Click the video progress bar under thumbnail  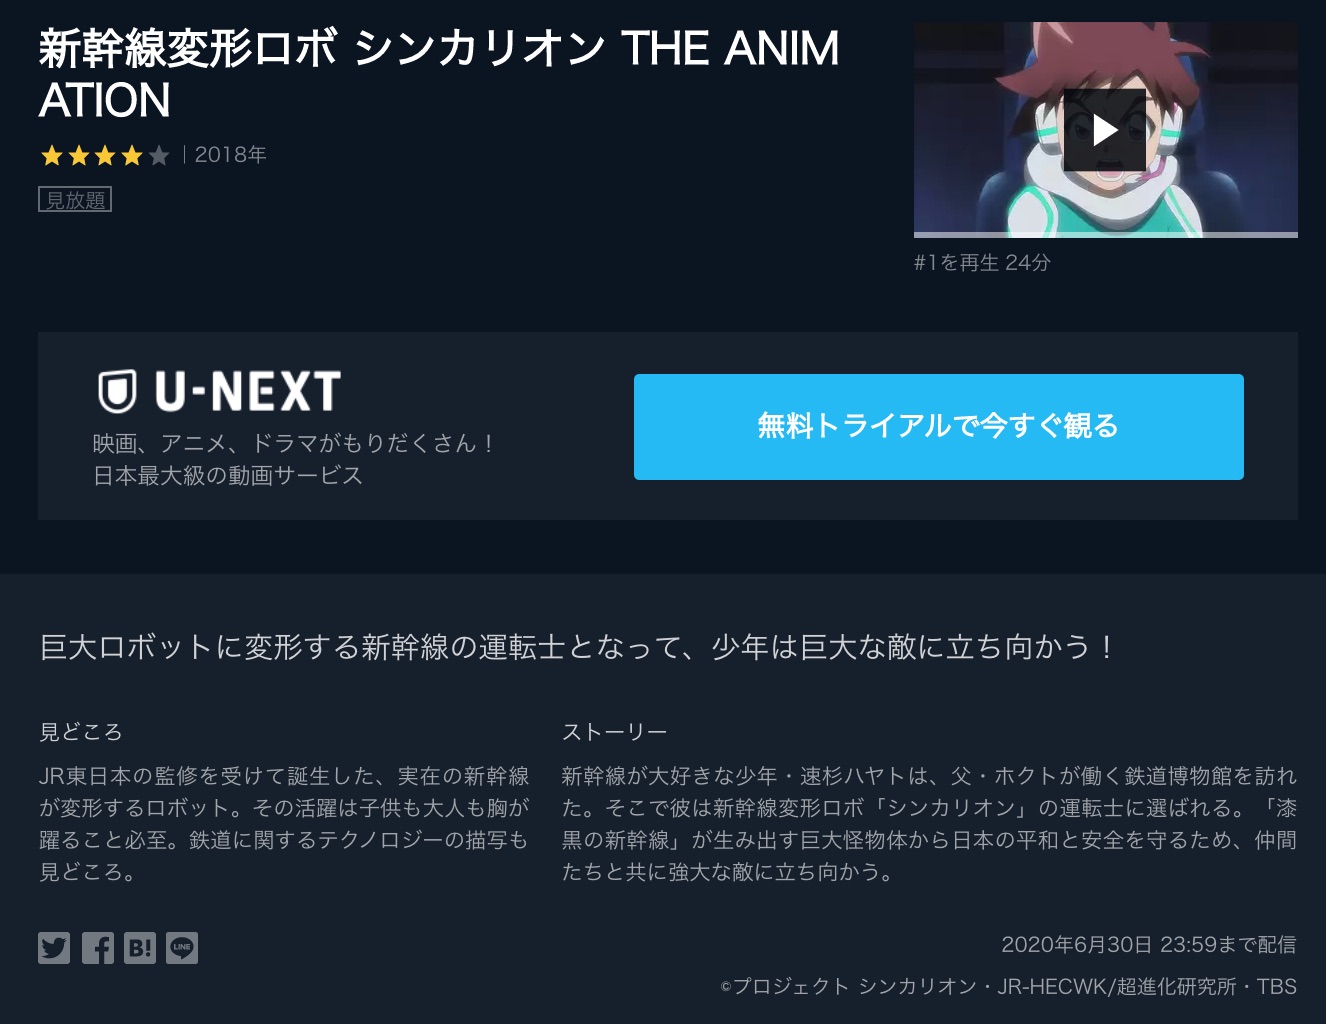tap(1106, 235)
